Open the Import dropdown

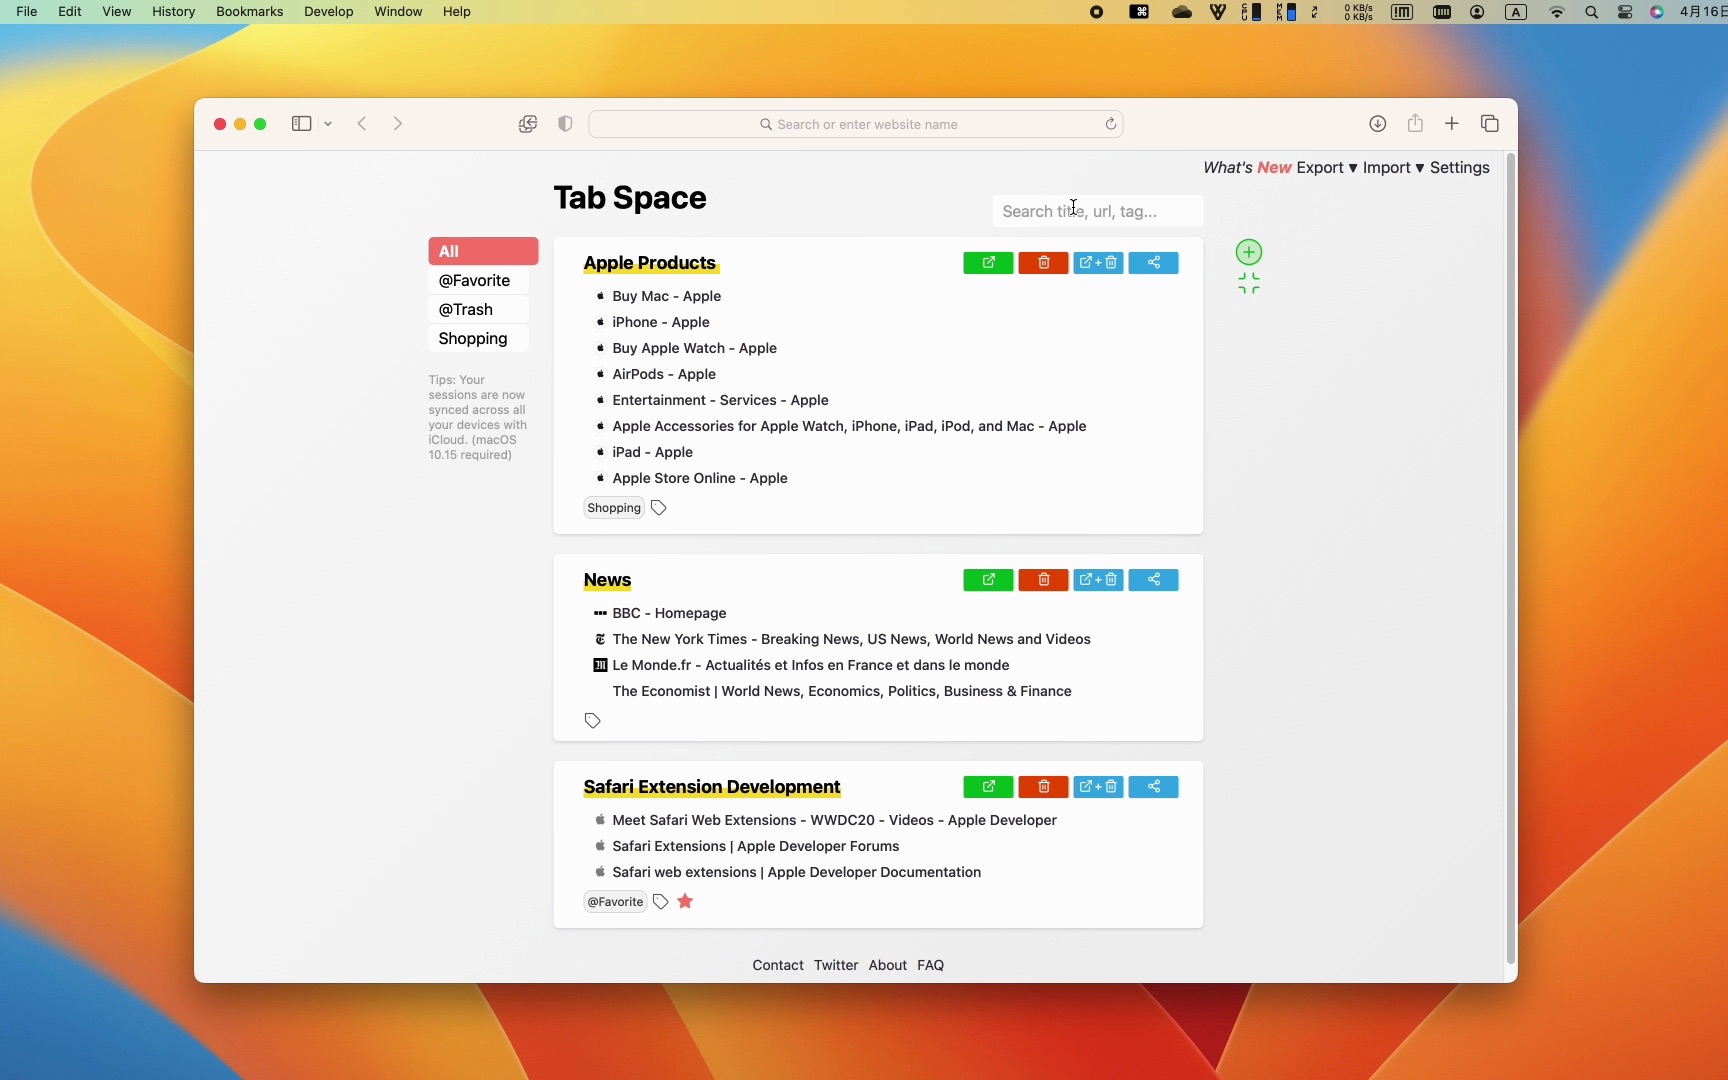(x=1393, y=168)
